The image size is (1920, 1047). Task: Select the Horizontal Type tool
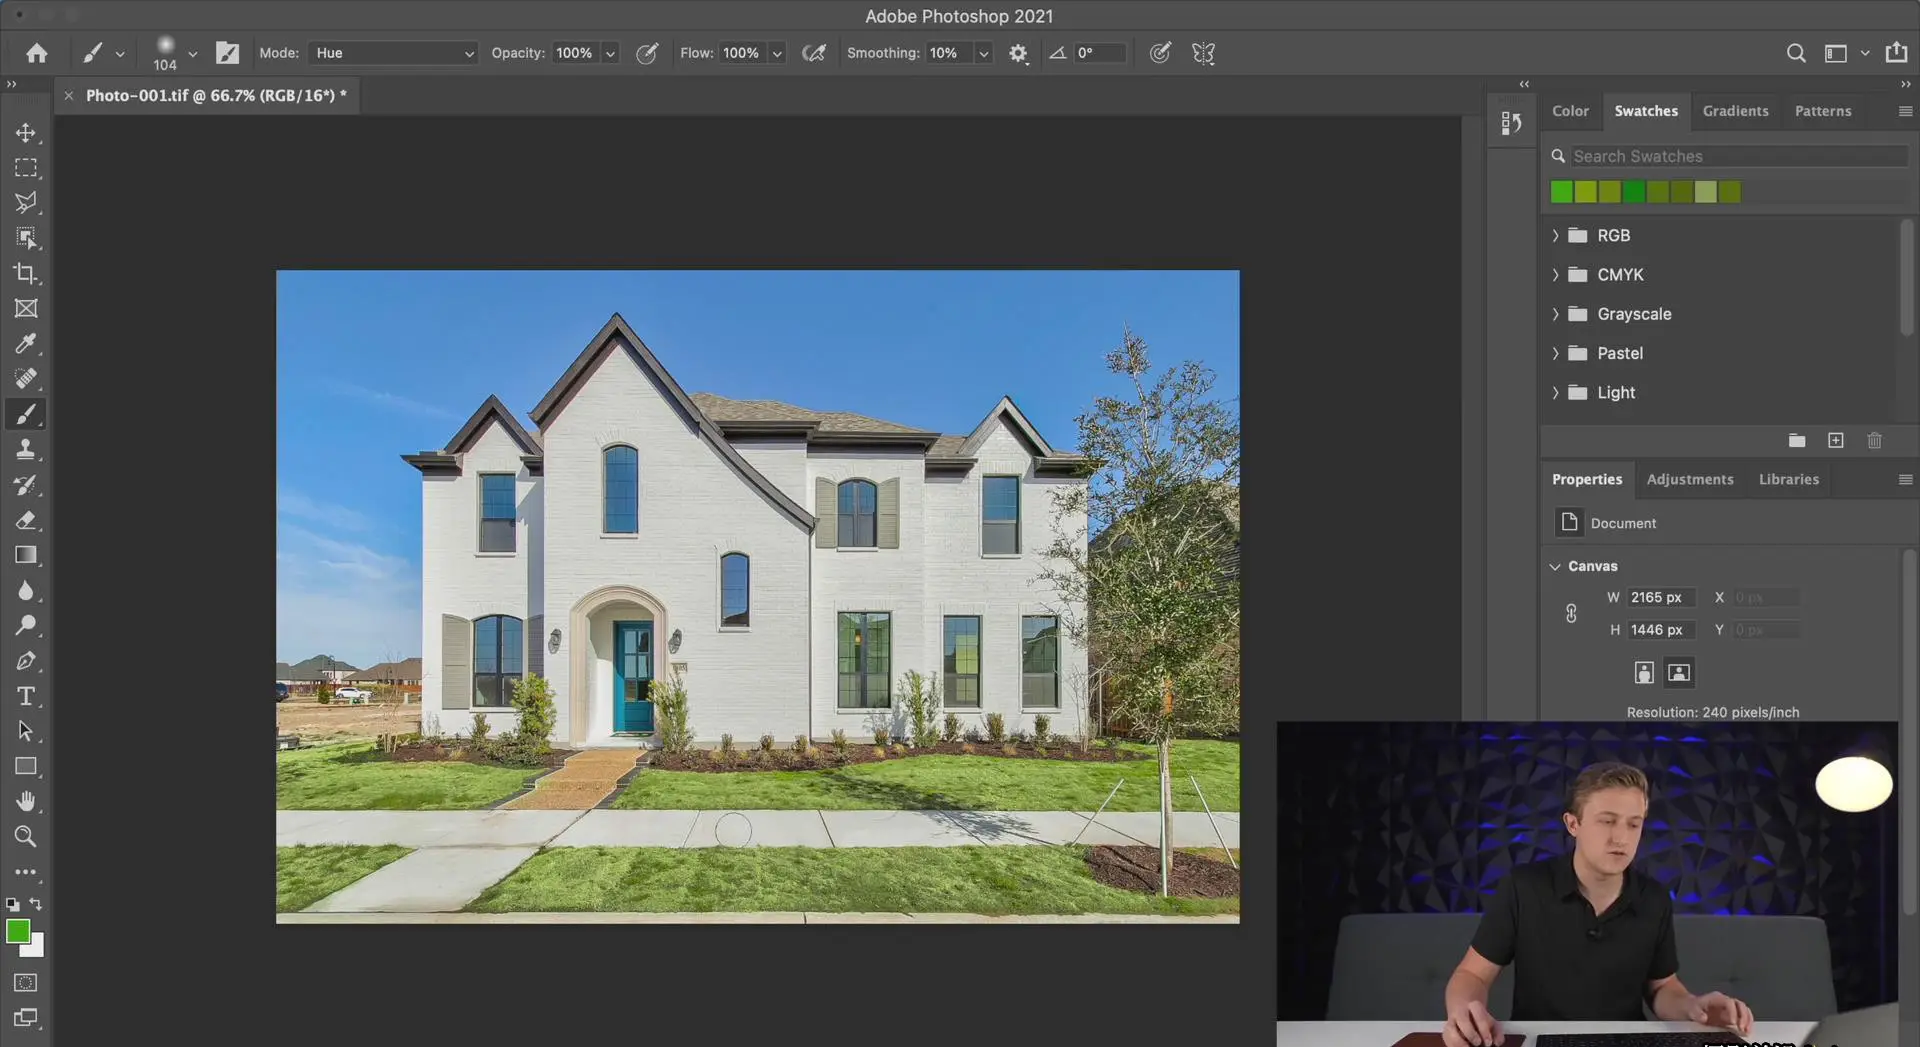pyautogui.click(x=26, y=696)
